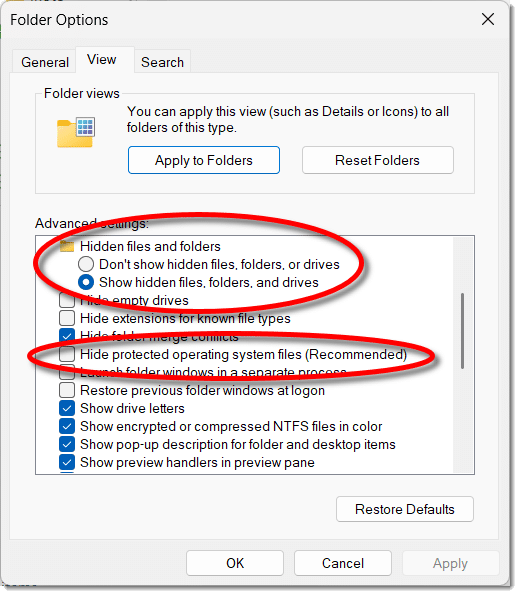Select Don't show hidden files radio button

(86, 264)
